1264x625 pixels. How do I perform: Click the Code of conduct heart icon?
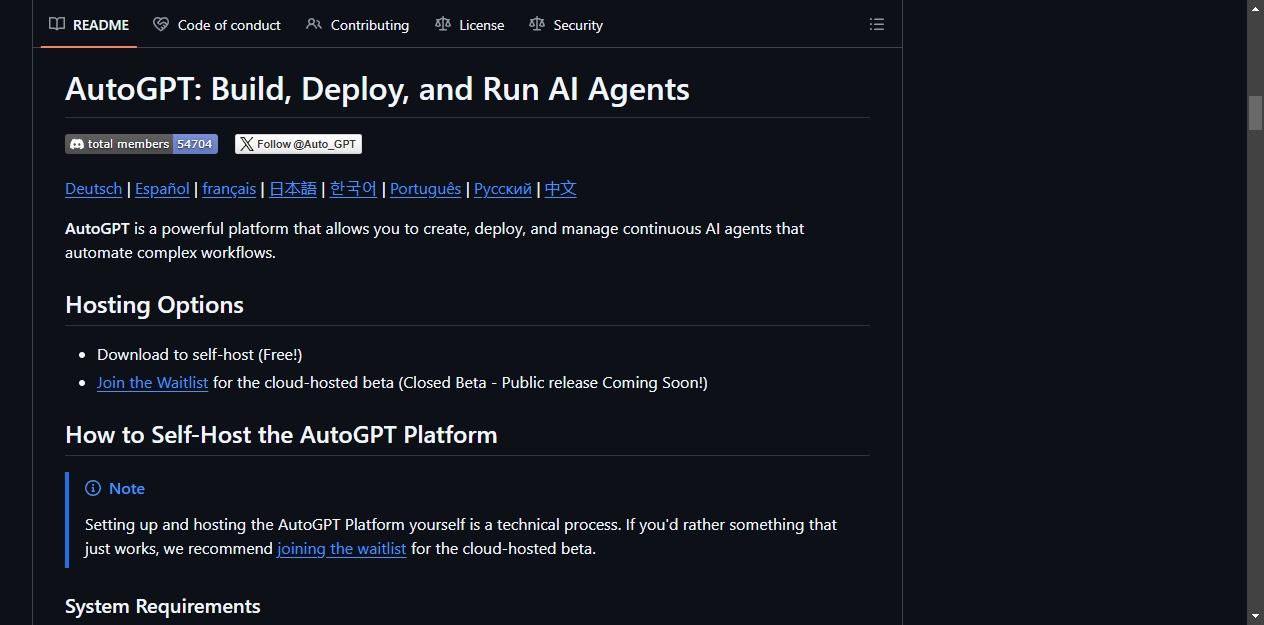click(161, 25)
